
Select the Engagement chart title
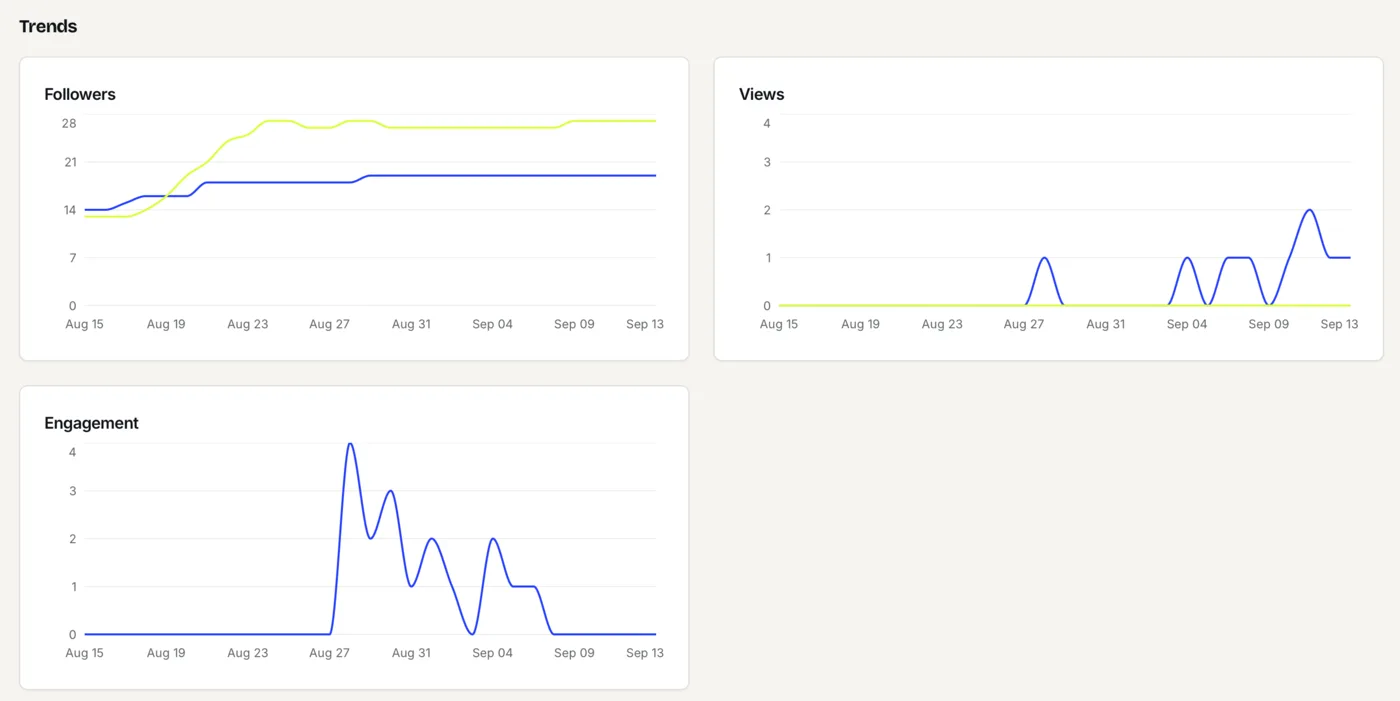(92, 423)
